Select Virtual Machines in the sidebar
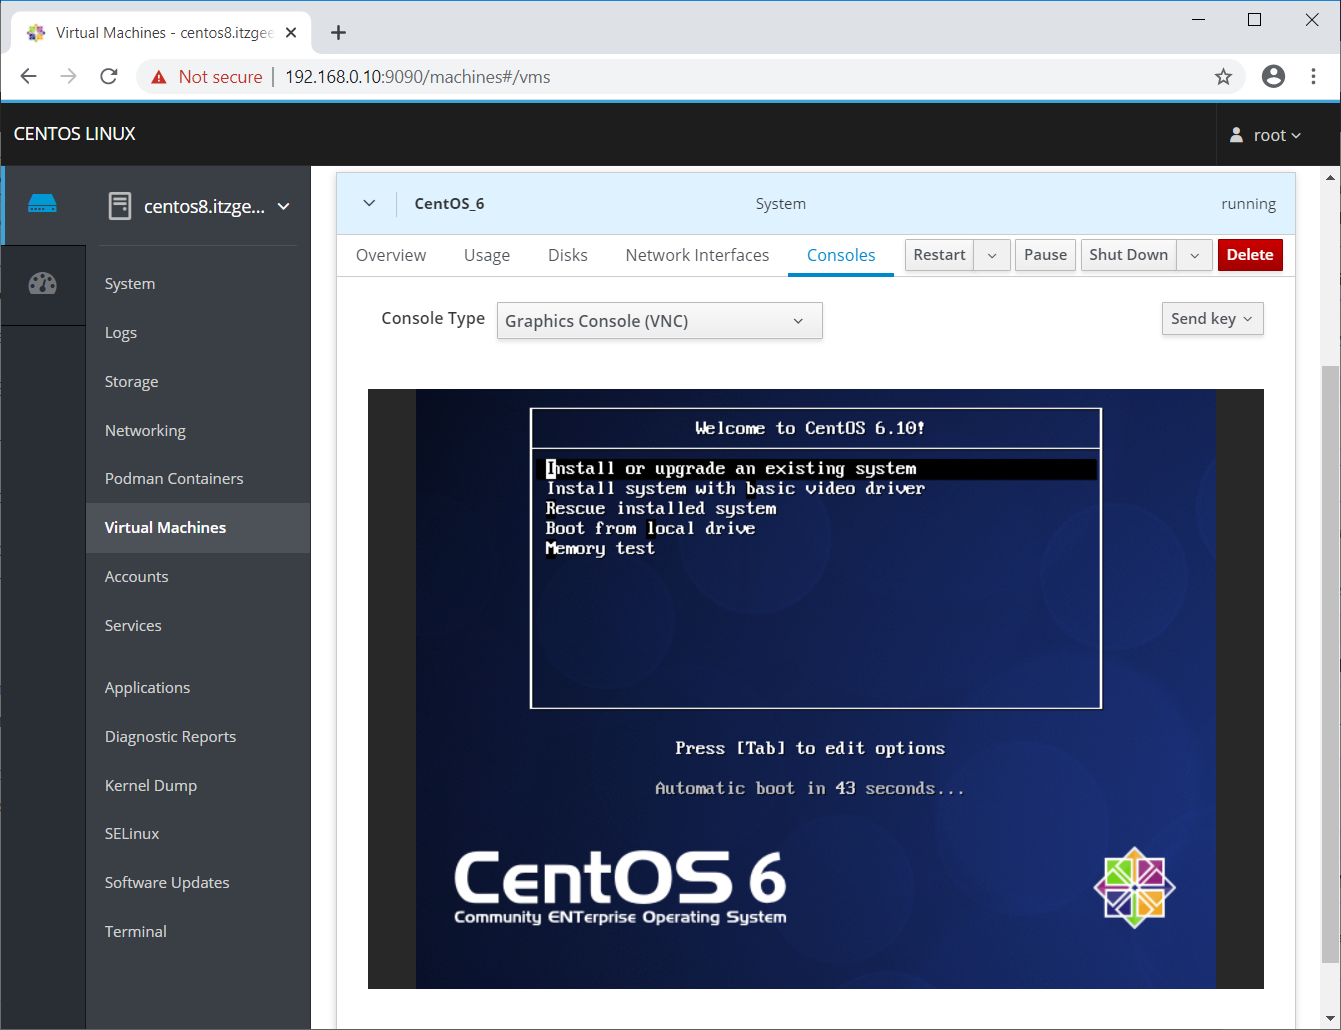1341x1030 pixels. pos(198,528)
